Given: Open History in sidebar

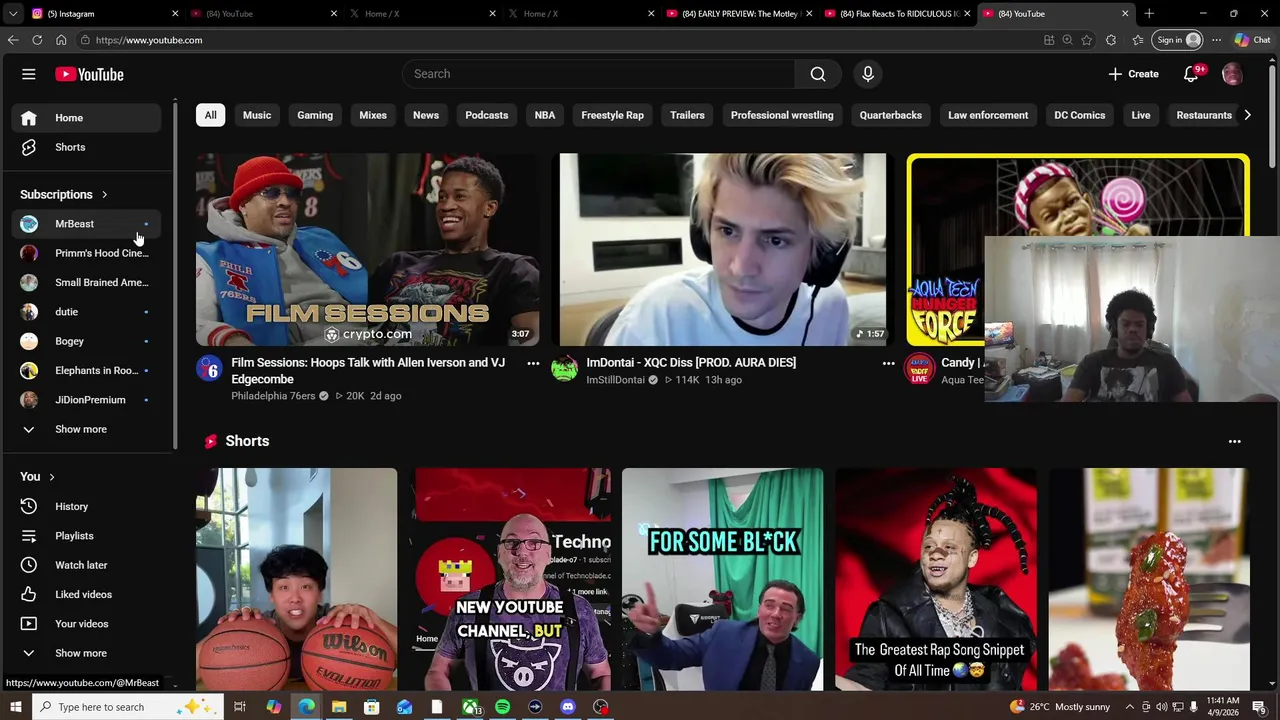Looking at the screenshot, I should [x=86, y=506].
